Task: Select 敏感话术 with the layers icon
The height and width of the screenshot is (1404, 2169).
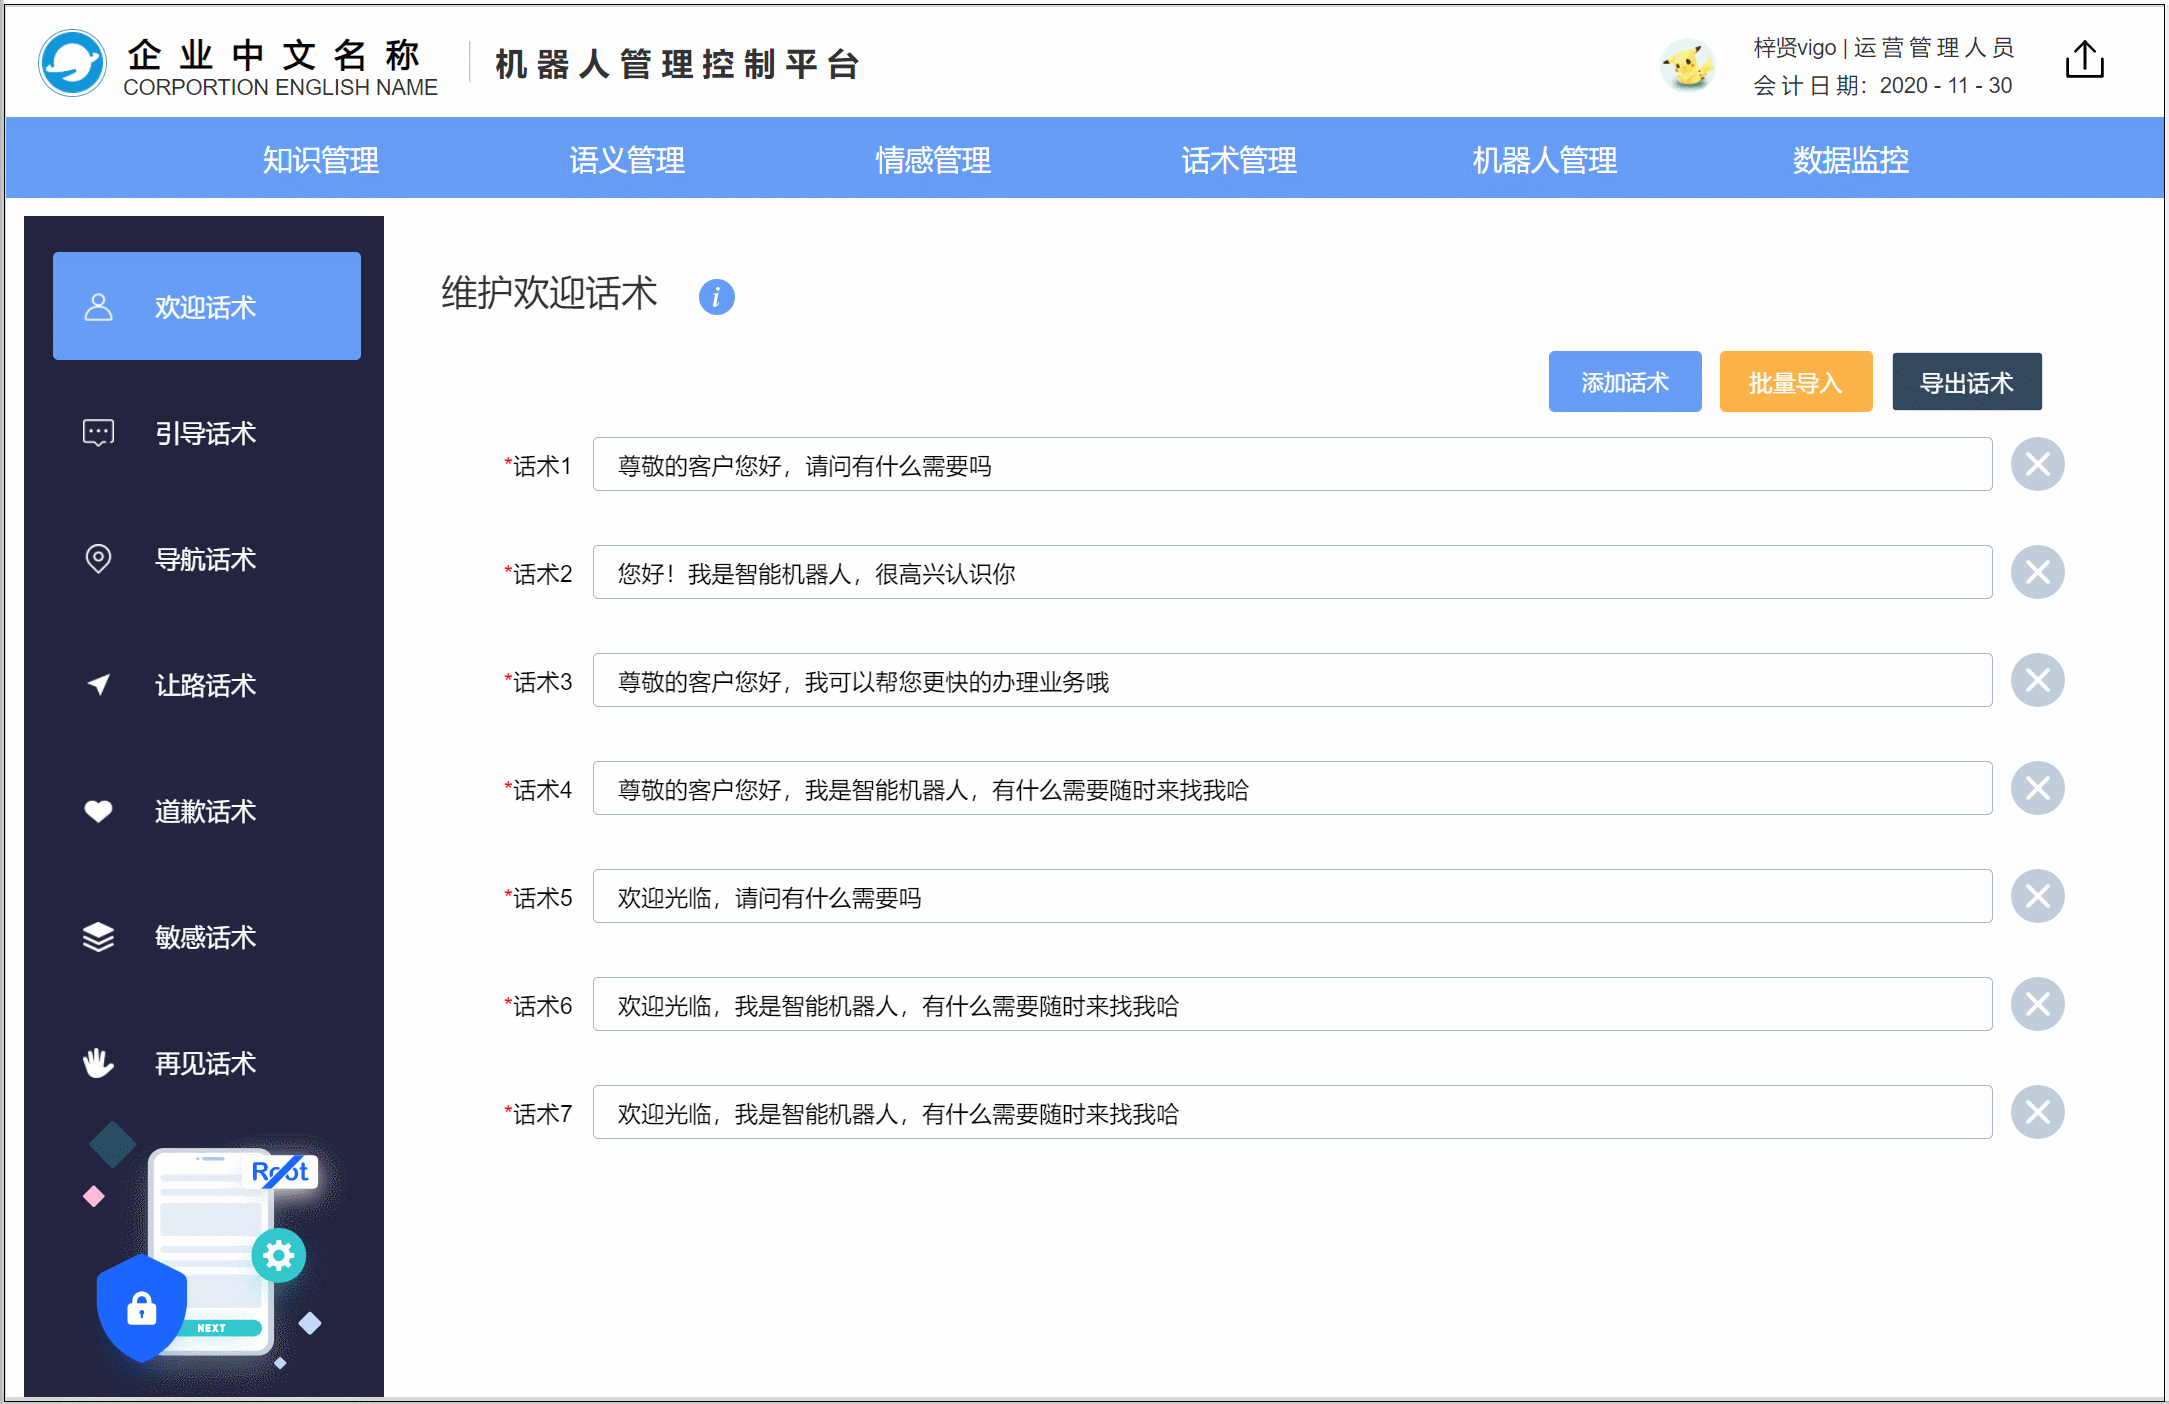Action: pyautogui.click(x=206, y=937)
